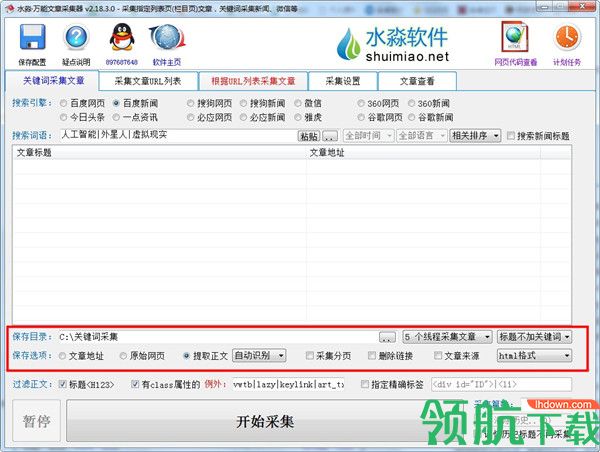
Task: Click the 文章地址 column header
Action: coord(423,153)
